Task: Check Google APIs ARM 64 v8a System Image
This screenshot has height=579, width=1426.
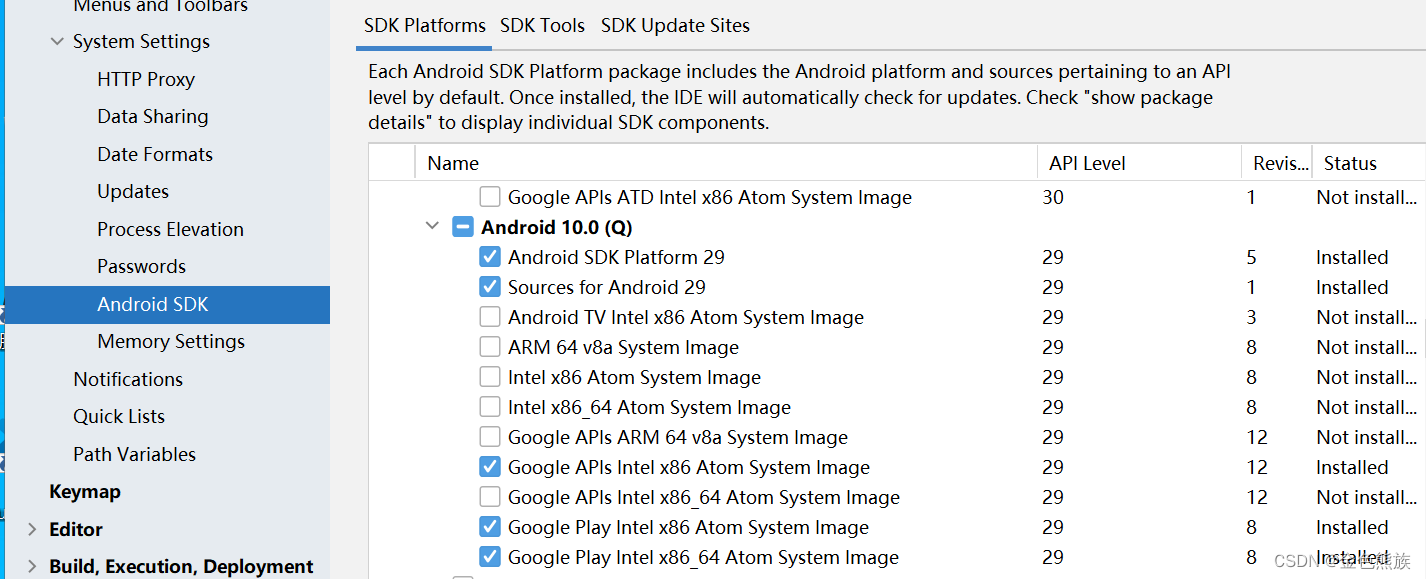Action: 490,437
